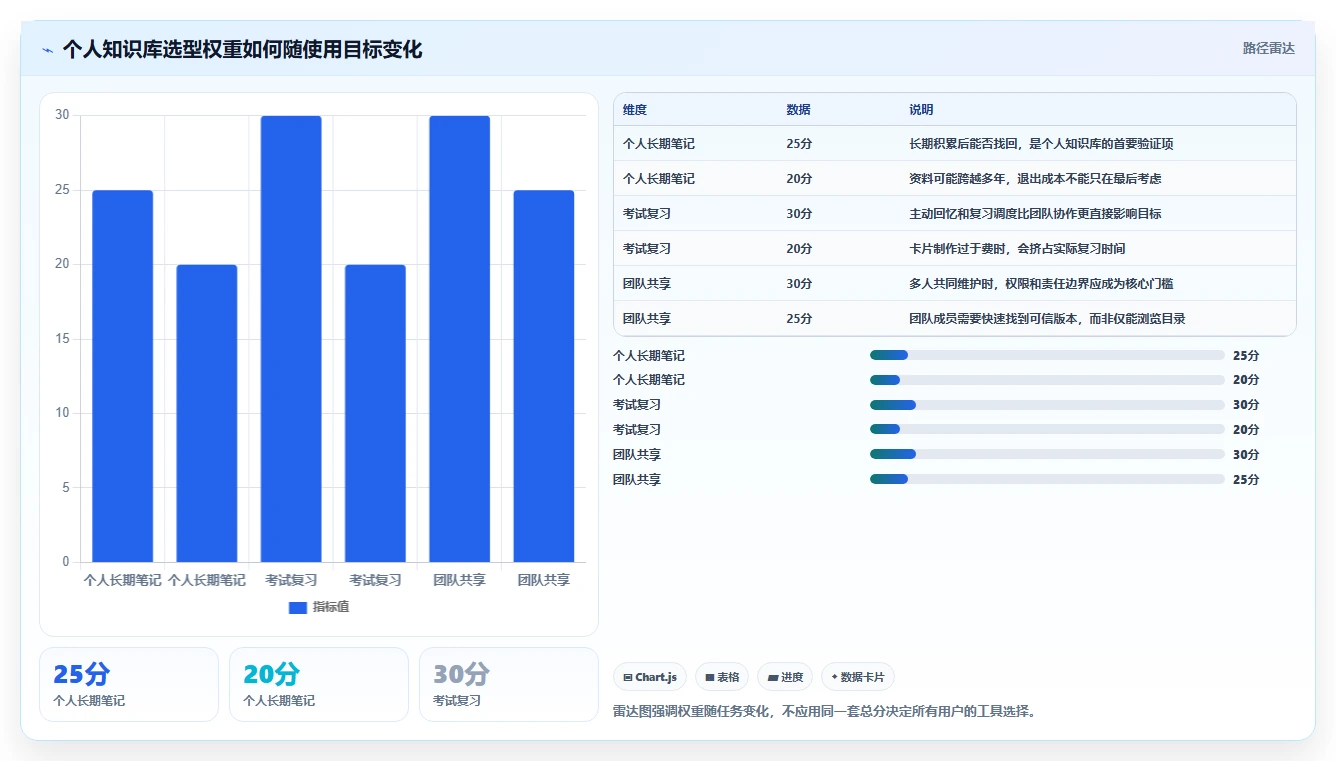Click the 团队共享 chart bar at value 25
The image size is (1336, 761).
pyautogui.click(x=544, y=376)
